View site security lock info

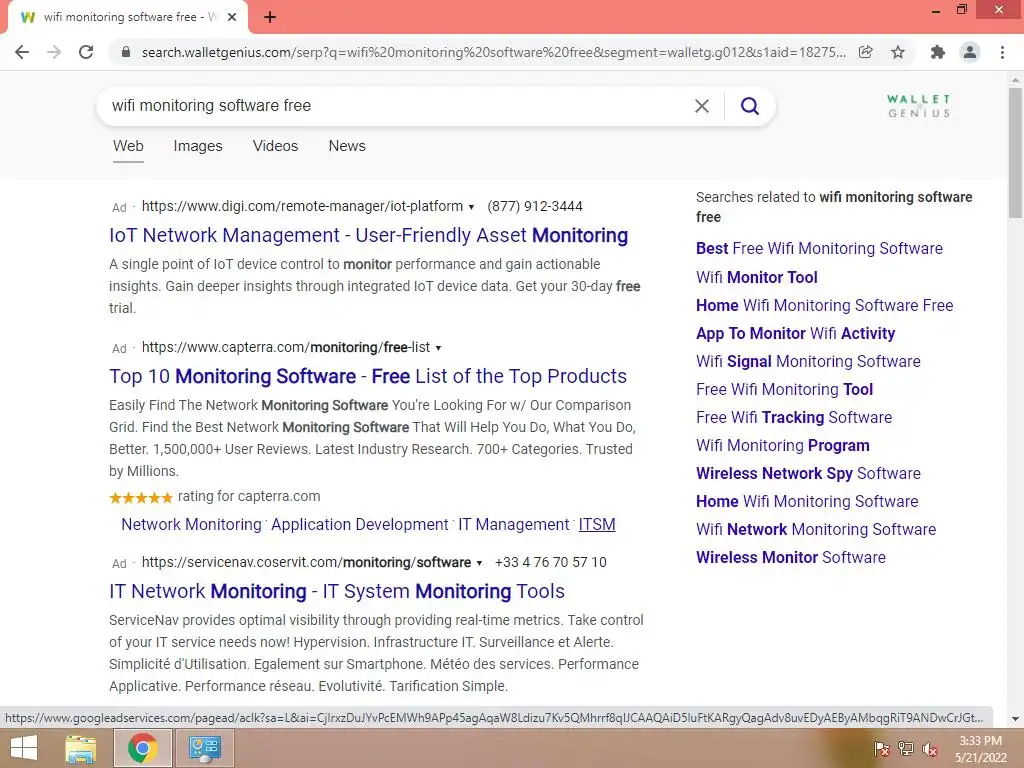pyautogui.click(x=126, y=52)
